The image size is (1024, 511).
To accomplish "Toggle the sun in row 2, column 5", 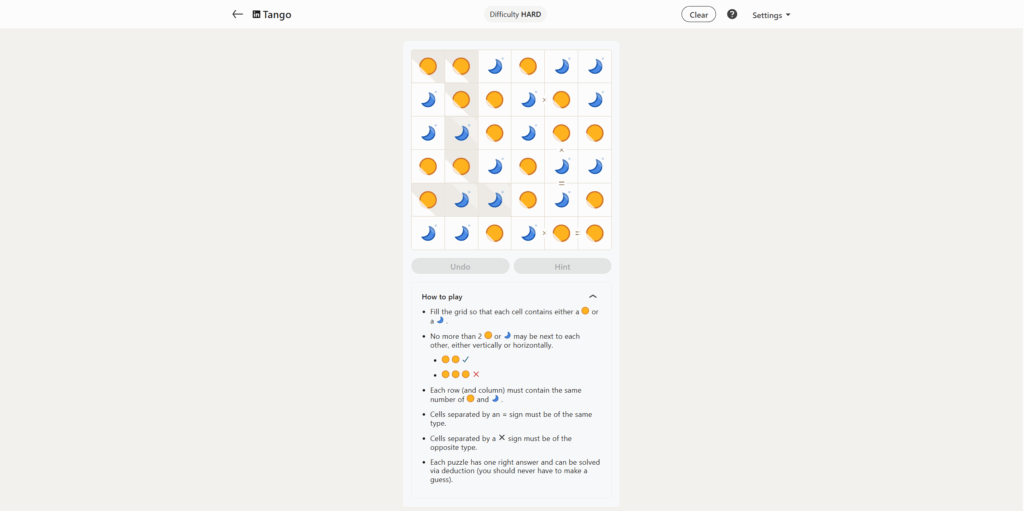I will pyautogui.click(x=562, y=100).
